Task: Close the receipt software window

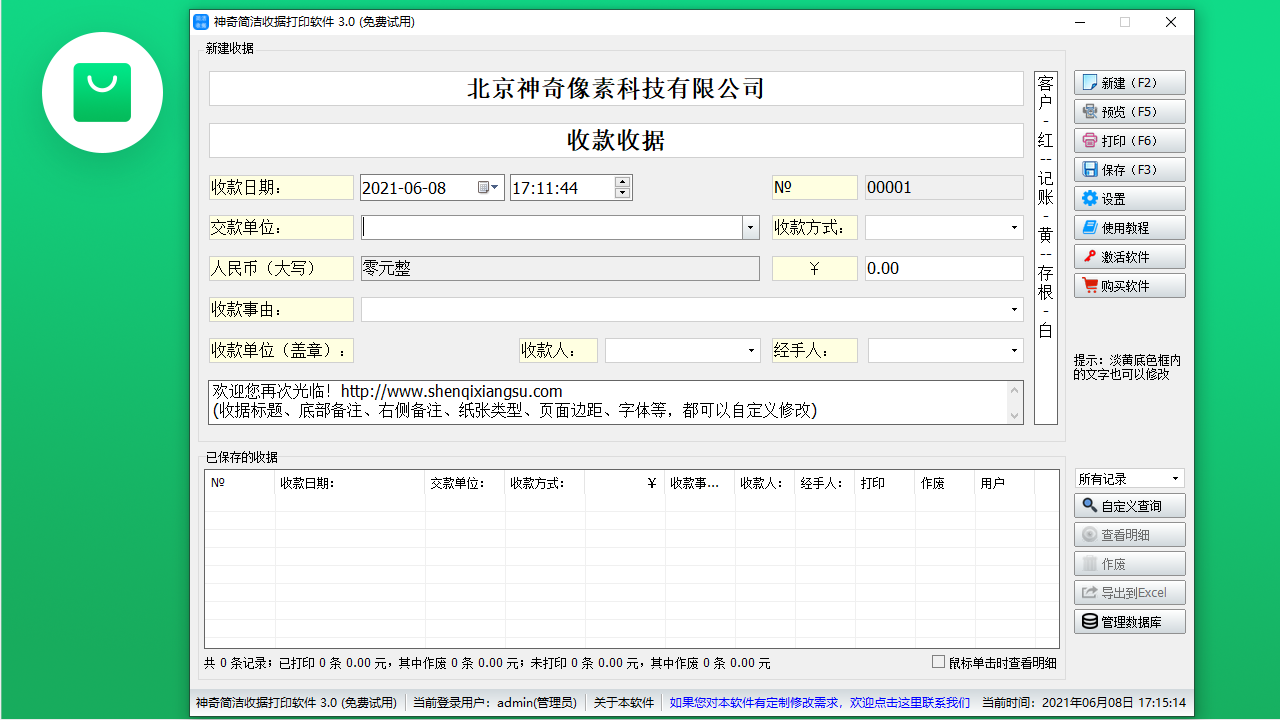Action: [1171, 22]
